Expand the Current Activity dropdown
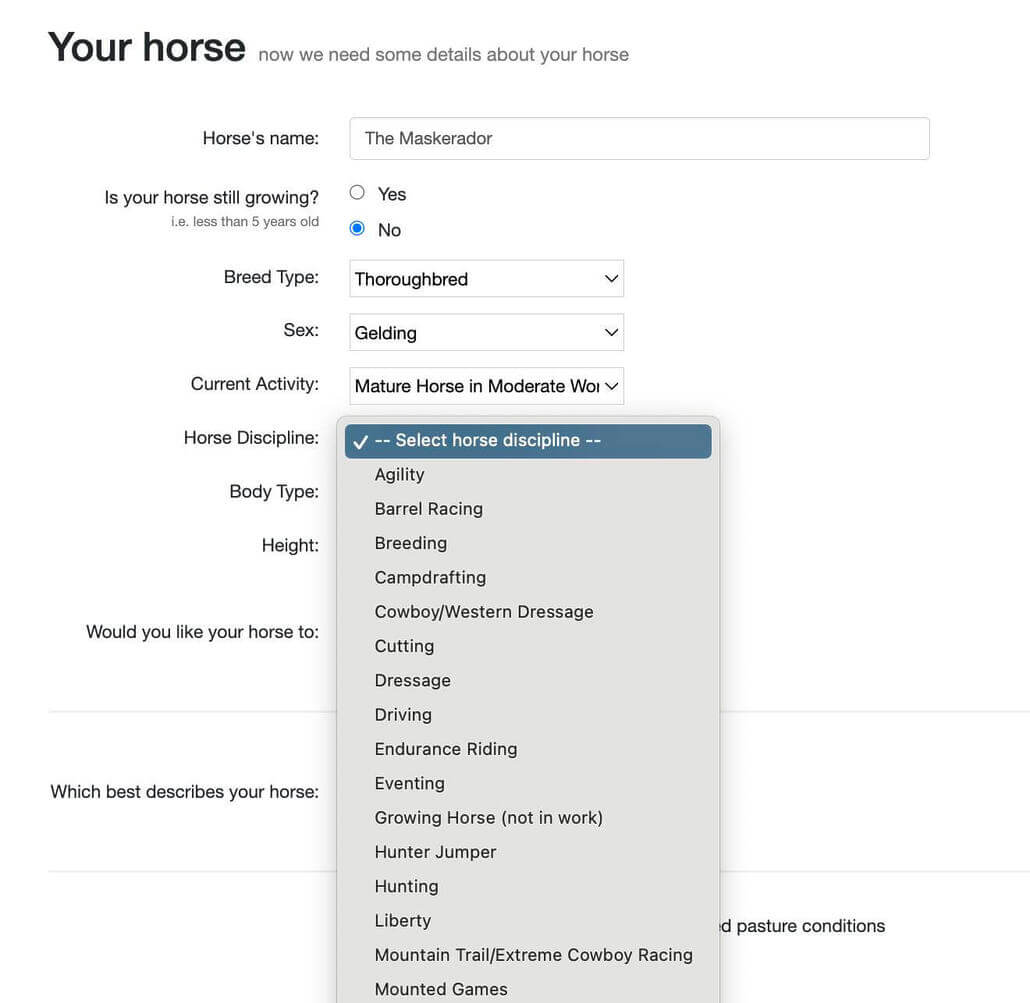The width and height of the screenshot is (1030, 1003). coord(487,384)
